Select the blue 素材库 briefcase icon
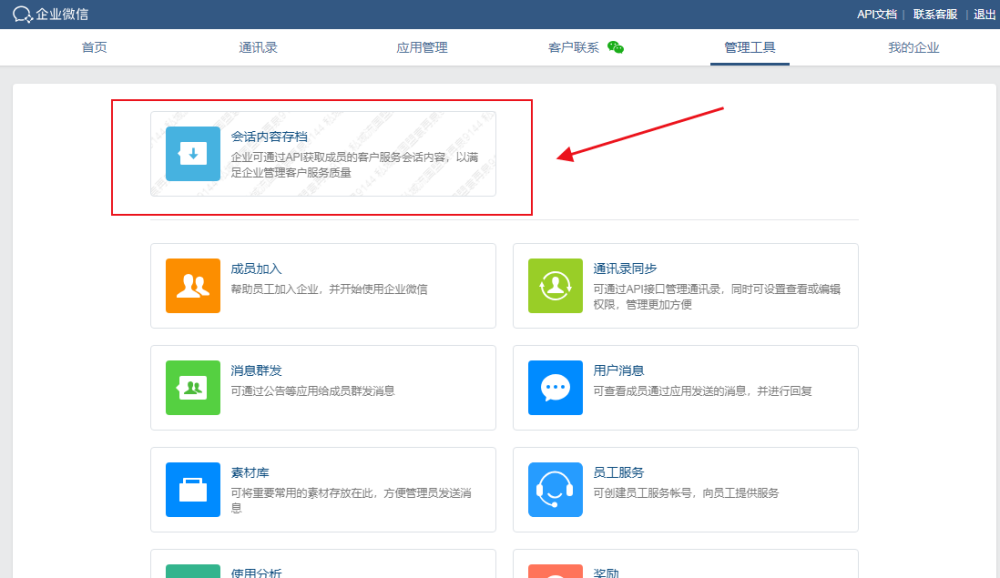 [x=193, y=490]
